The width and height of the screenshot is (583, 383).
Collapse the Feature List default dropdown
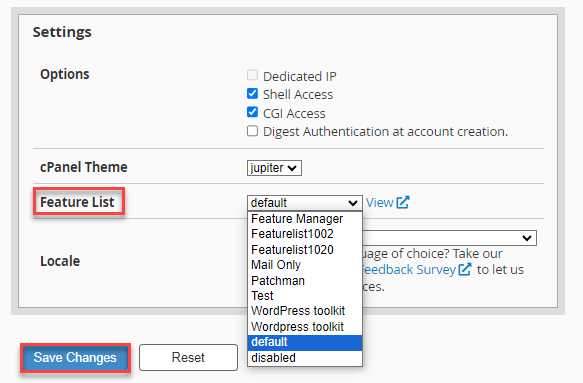(x=305, y=203)
